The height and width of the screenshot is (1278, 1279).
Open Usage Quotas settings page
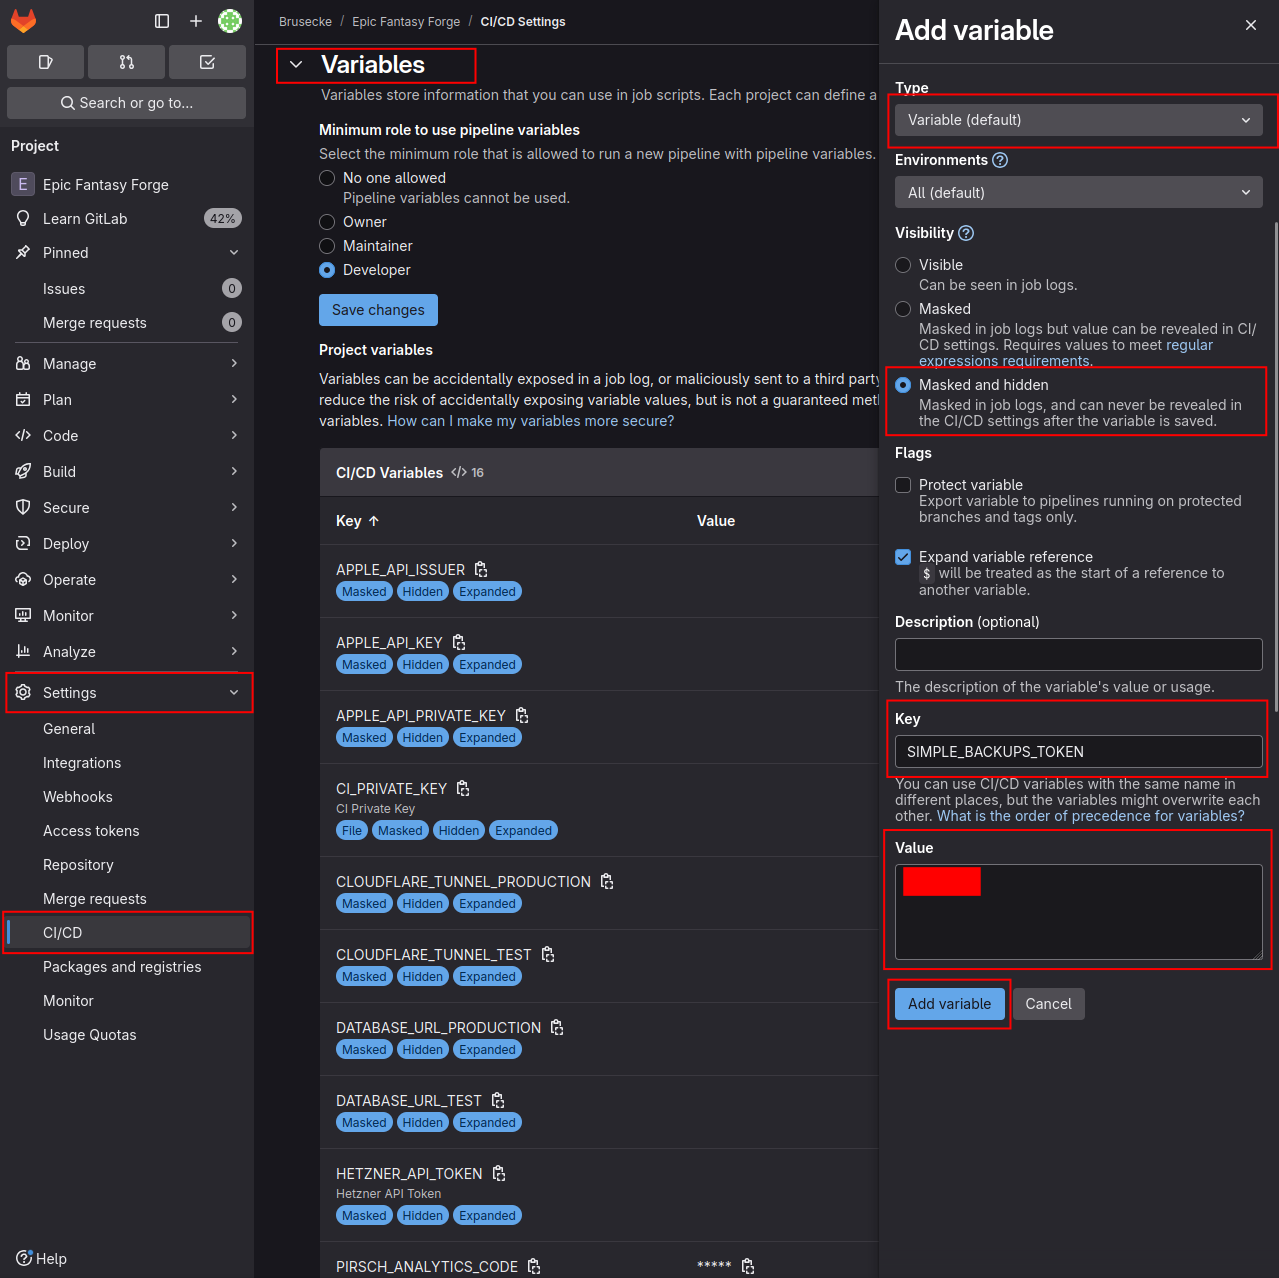[x=127, y=1035]
